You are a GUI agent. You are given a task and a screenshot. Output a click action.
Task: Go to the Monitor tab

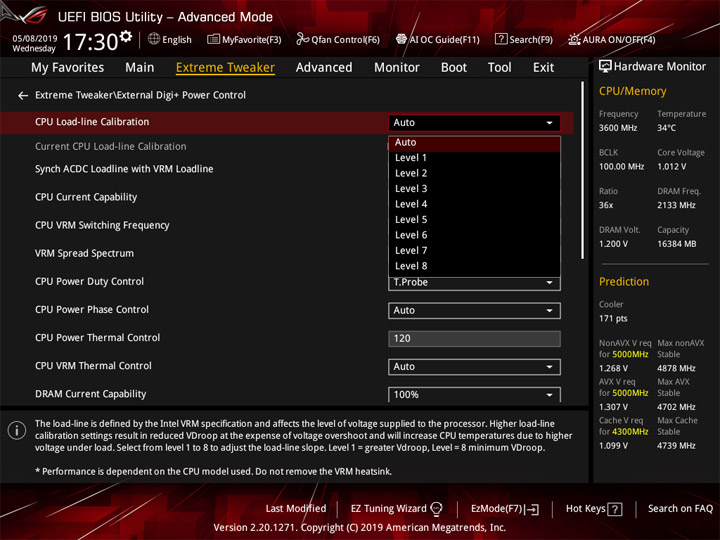pyautogui.click(x=397, y=68)
